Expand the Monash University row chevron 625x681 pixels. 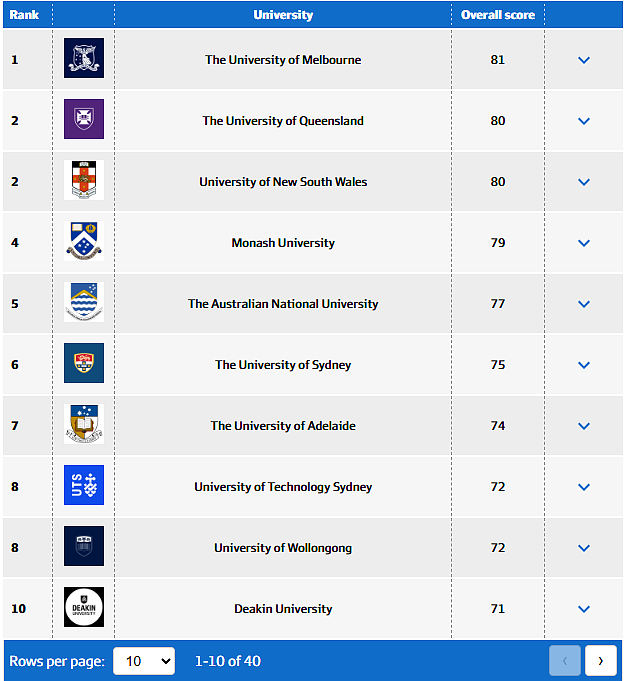[584, 243]
